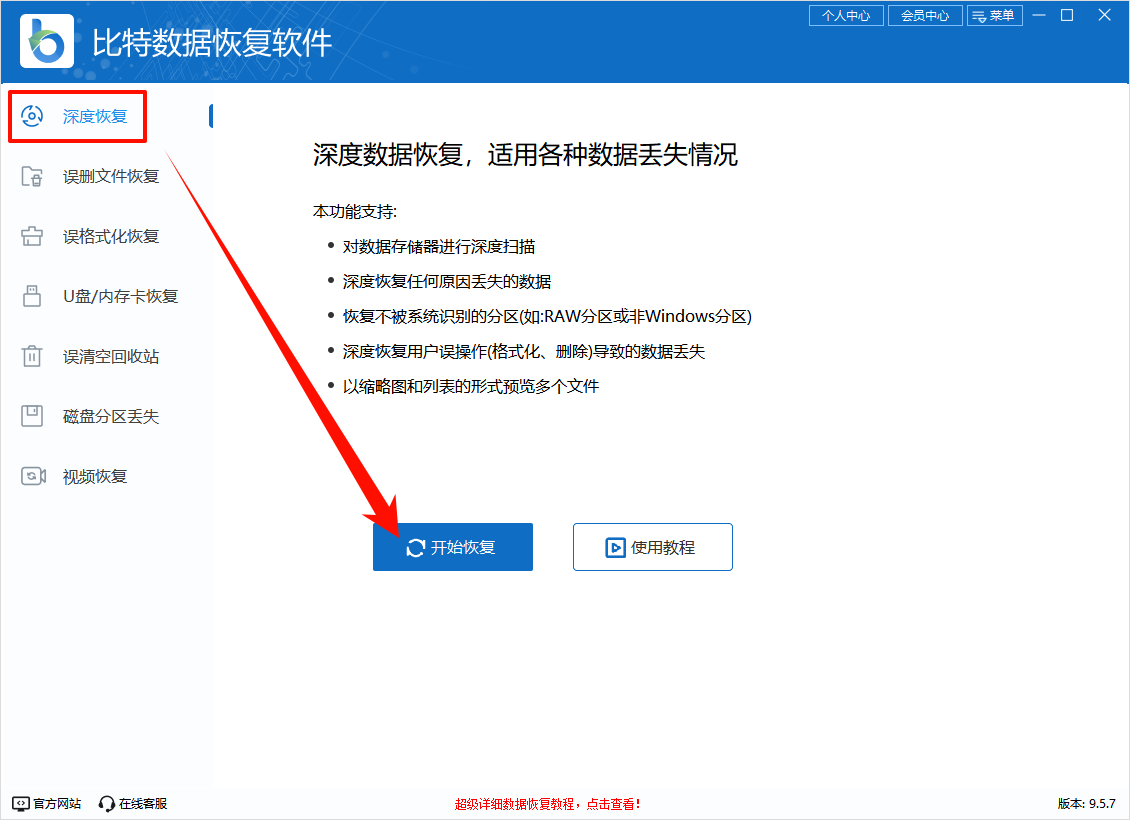
Task: Maximize the application window
Action: pos(1067,15)
